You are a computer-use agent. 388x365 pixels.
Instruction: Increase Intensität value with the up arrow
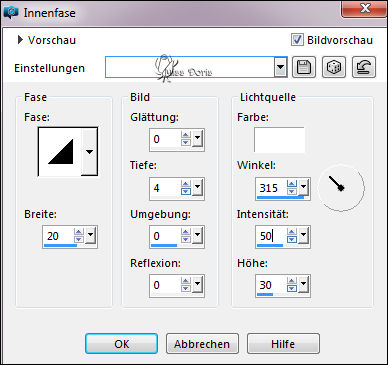292,232
